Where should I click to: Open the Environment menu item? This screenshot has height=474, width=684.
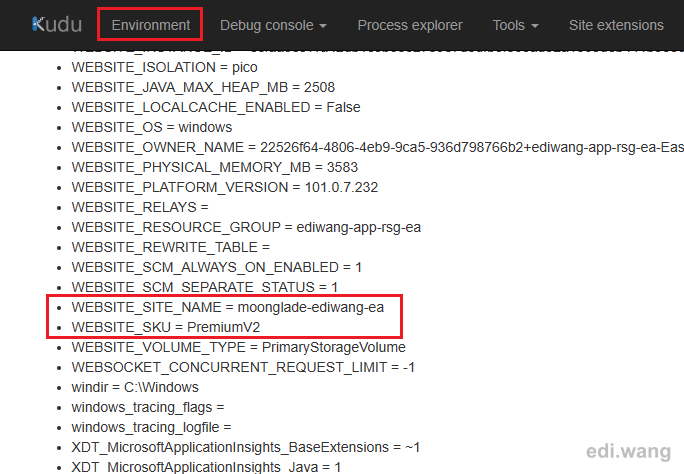pos(150,25)
